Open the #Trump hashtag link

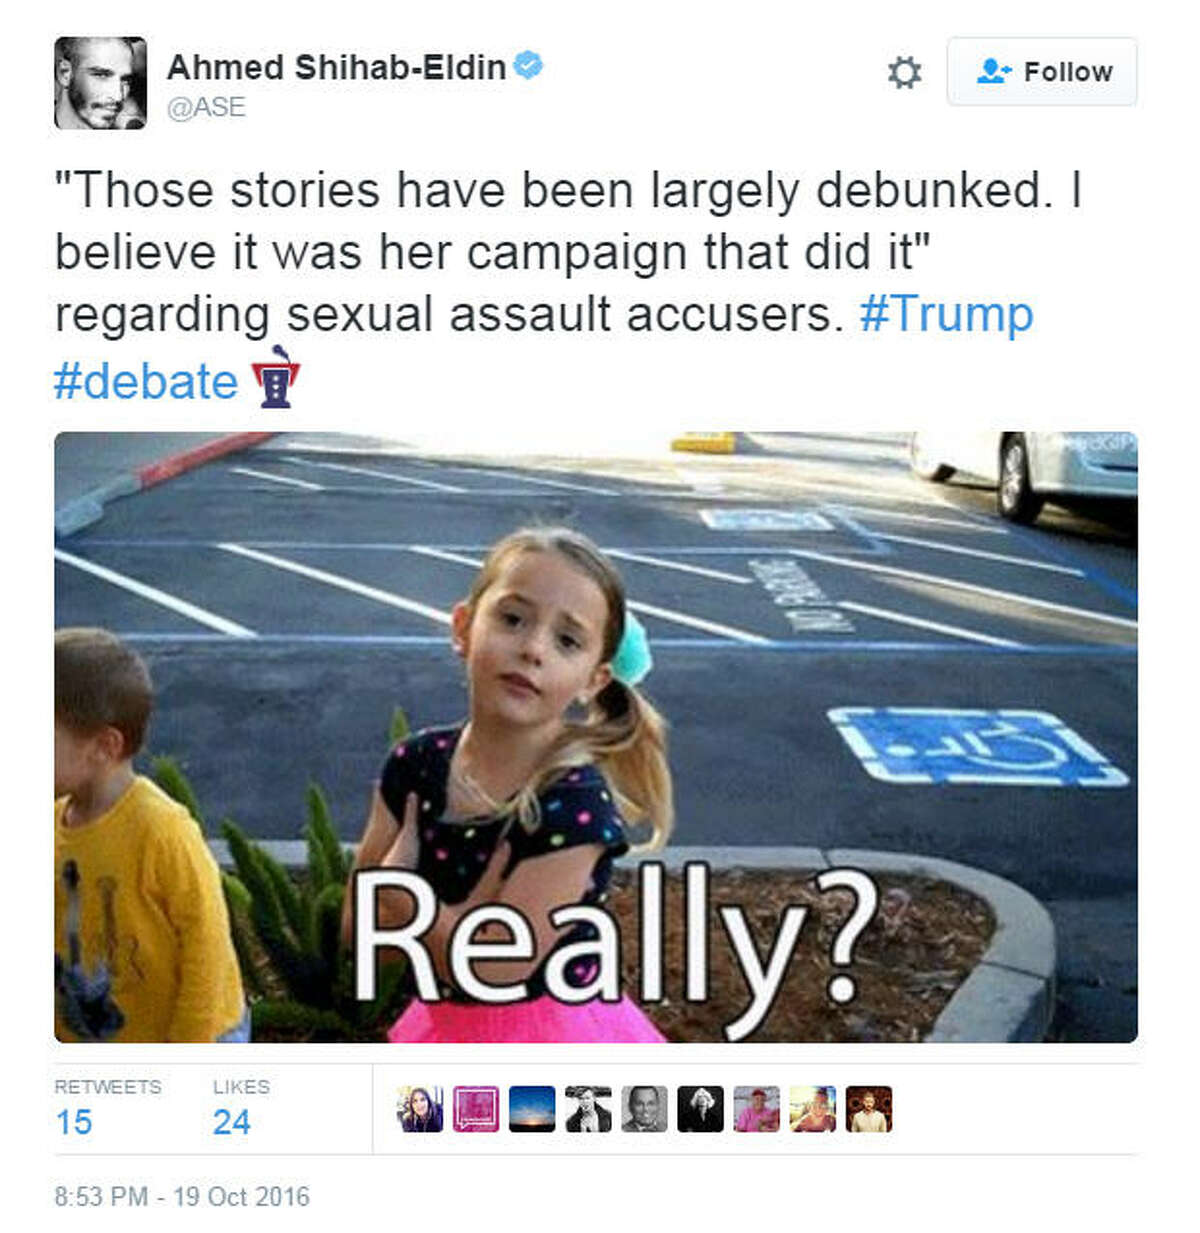click(946, 314)
